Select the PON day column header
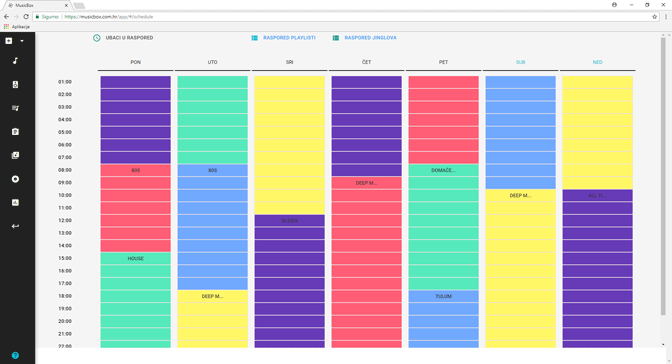This screenshot has width=672, height=364. click(135, 62)
